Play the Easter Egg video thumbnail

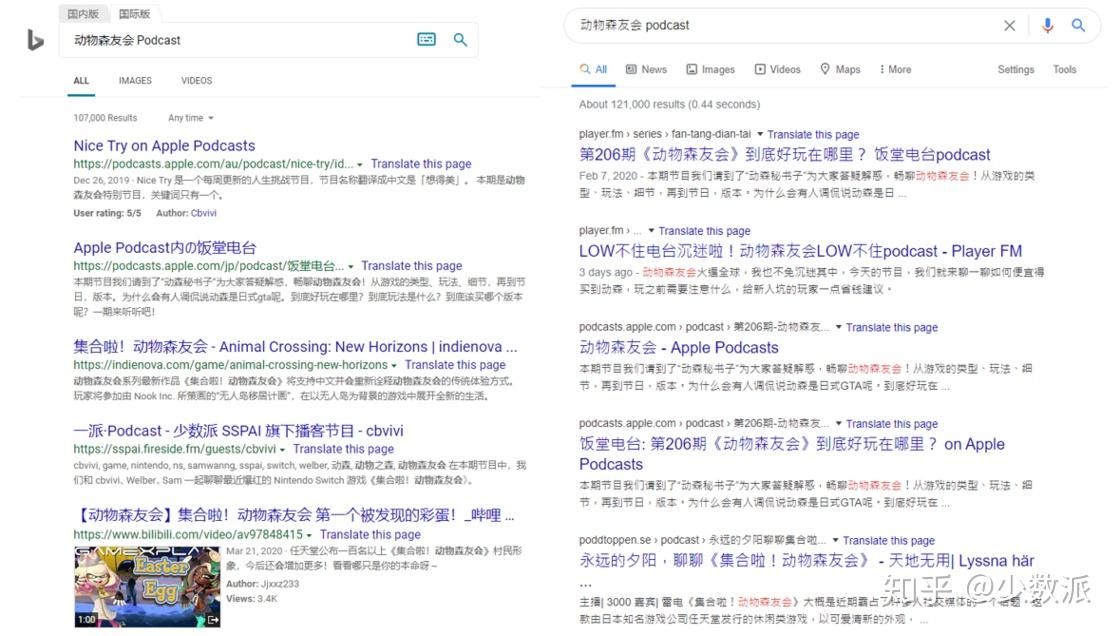coord(147,587)
